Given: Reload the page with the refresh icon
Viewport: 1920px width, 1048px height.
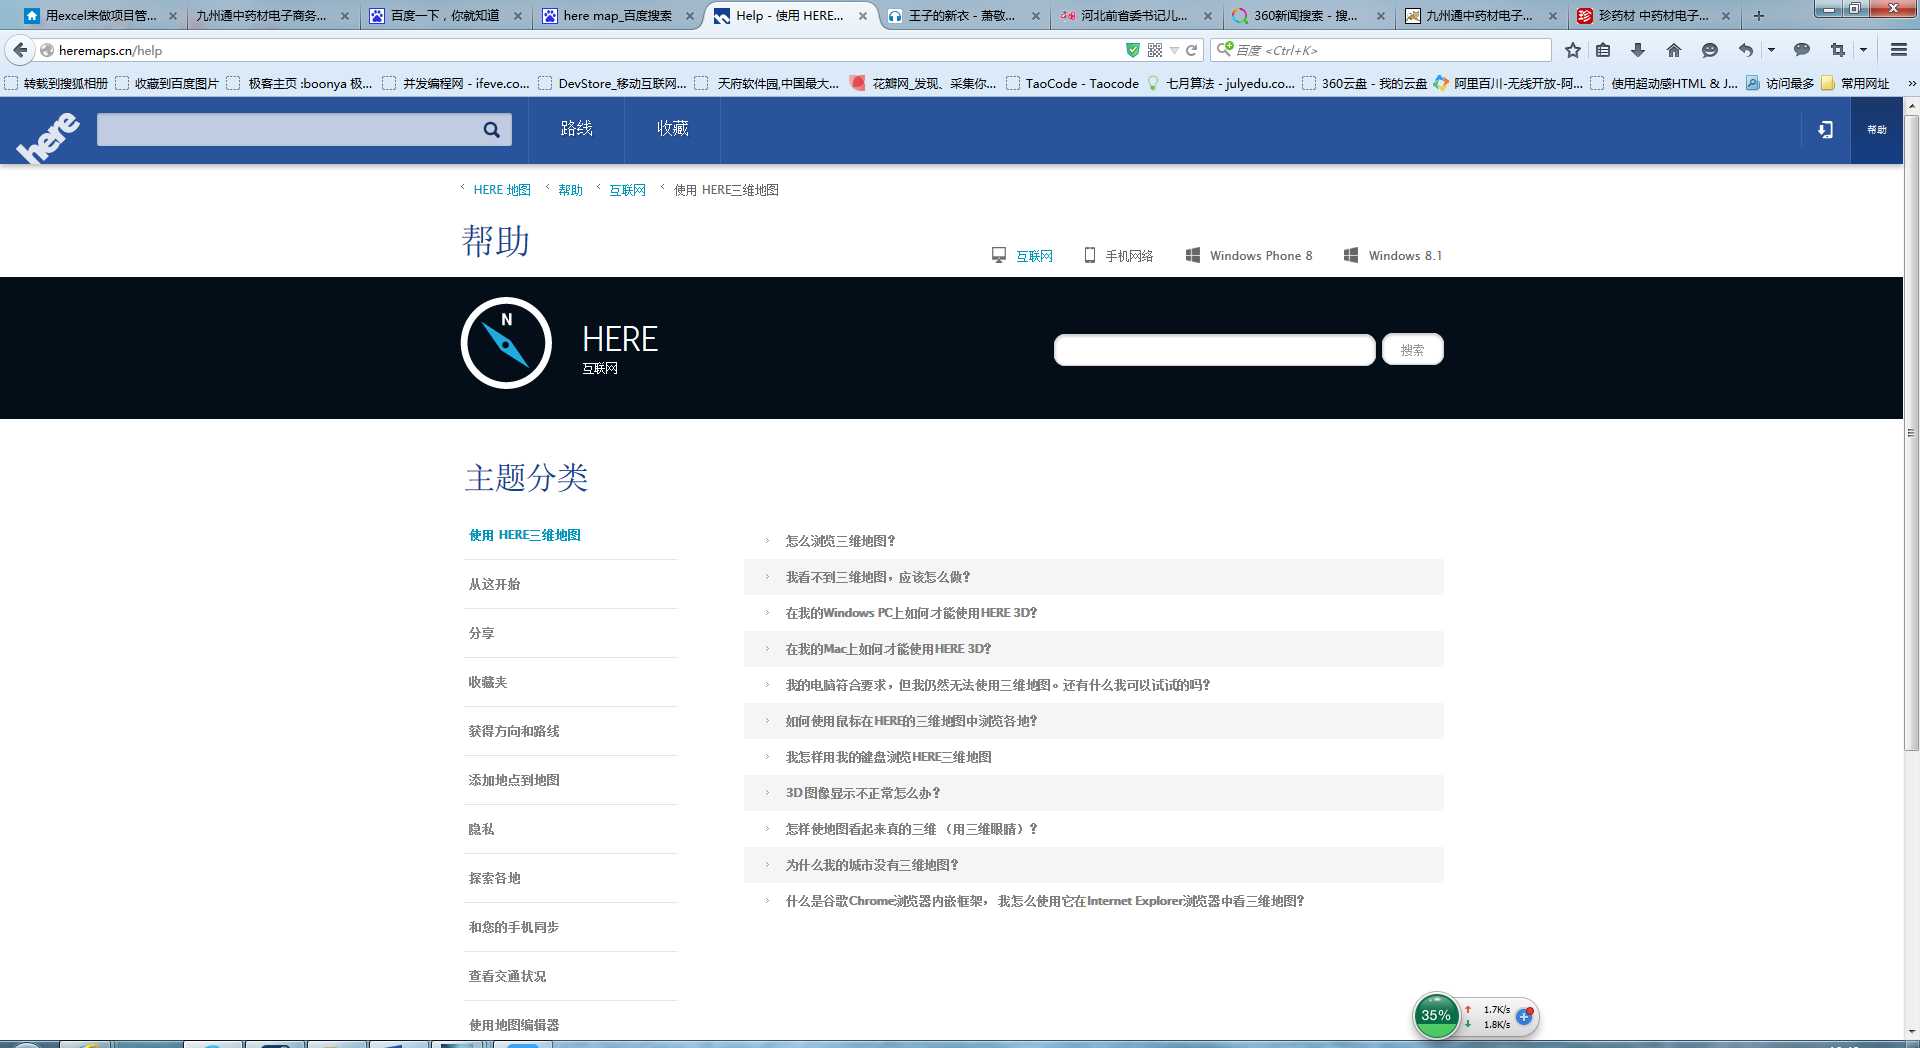Looking at the screenshot, I should coord(1191,50).
